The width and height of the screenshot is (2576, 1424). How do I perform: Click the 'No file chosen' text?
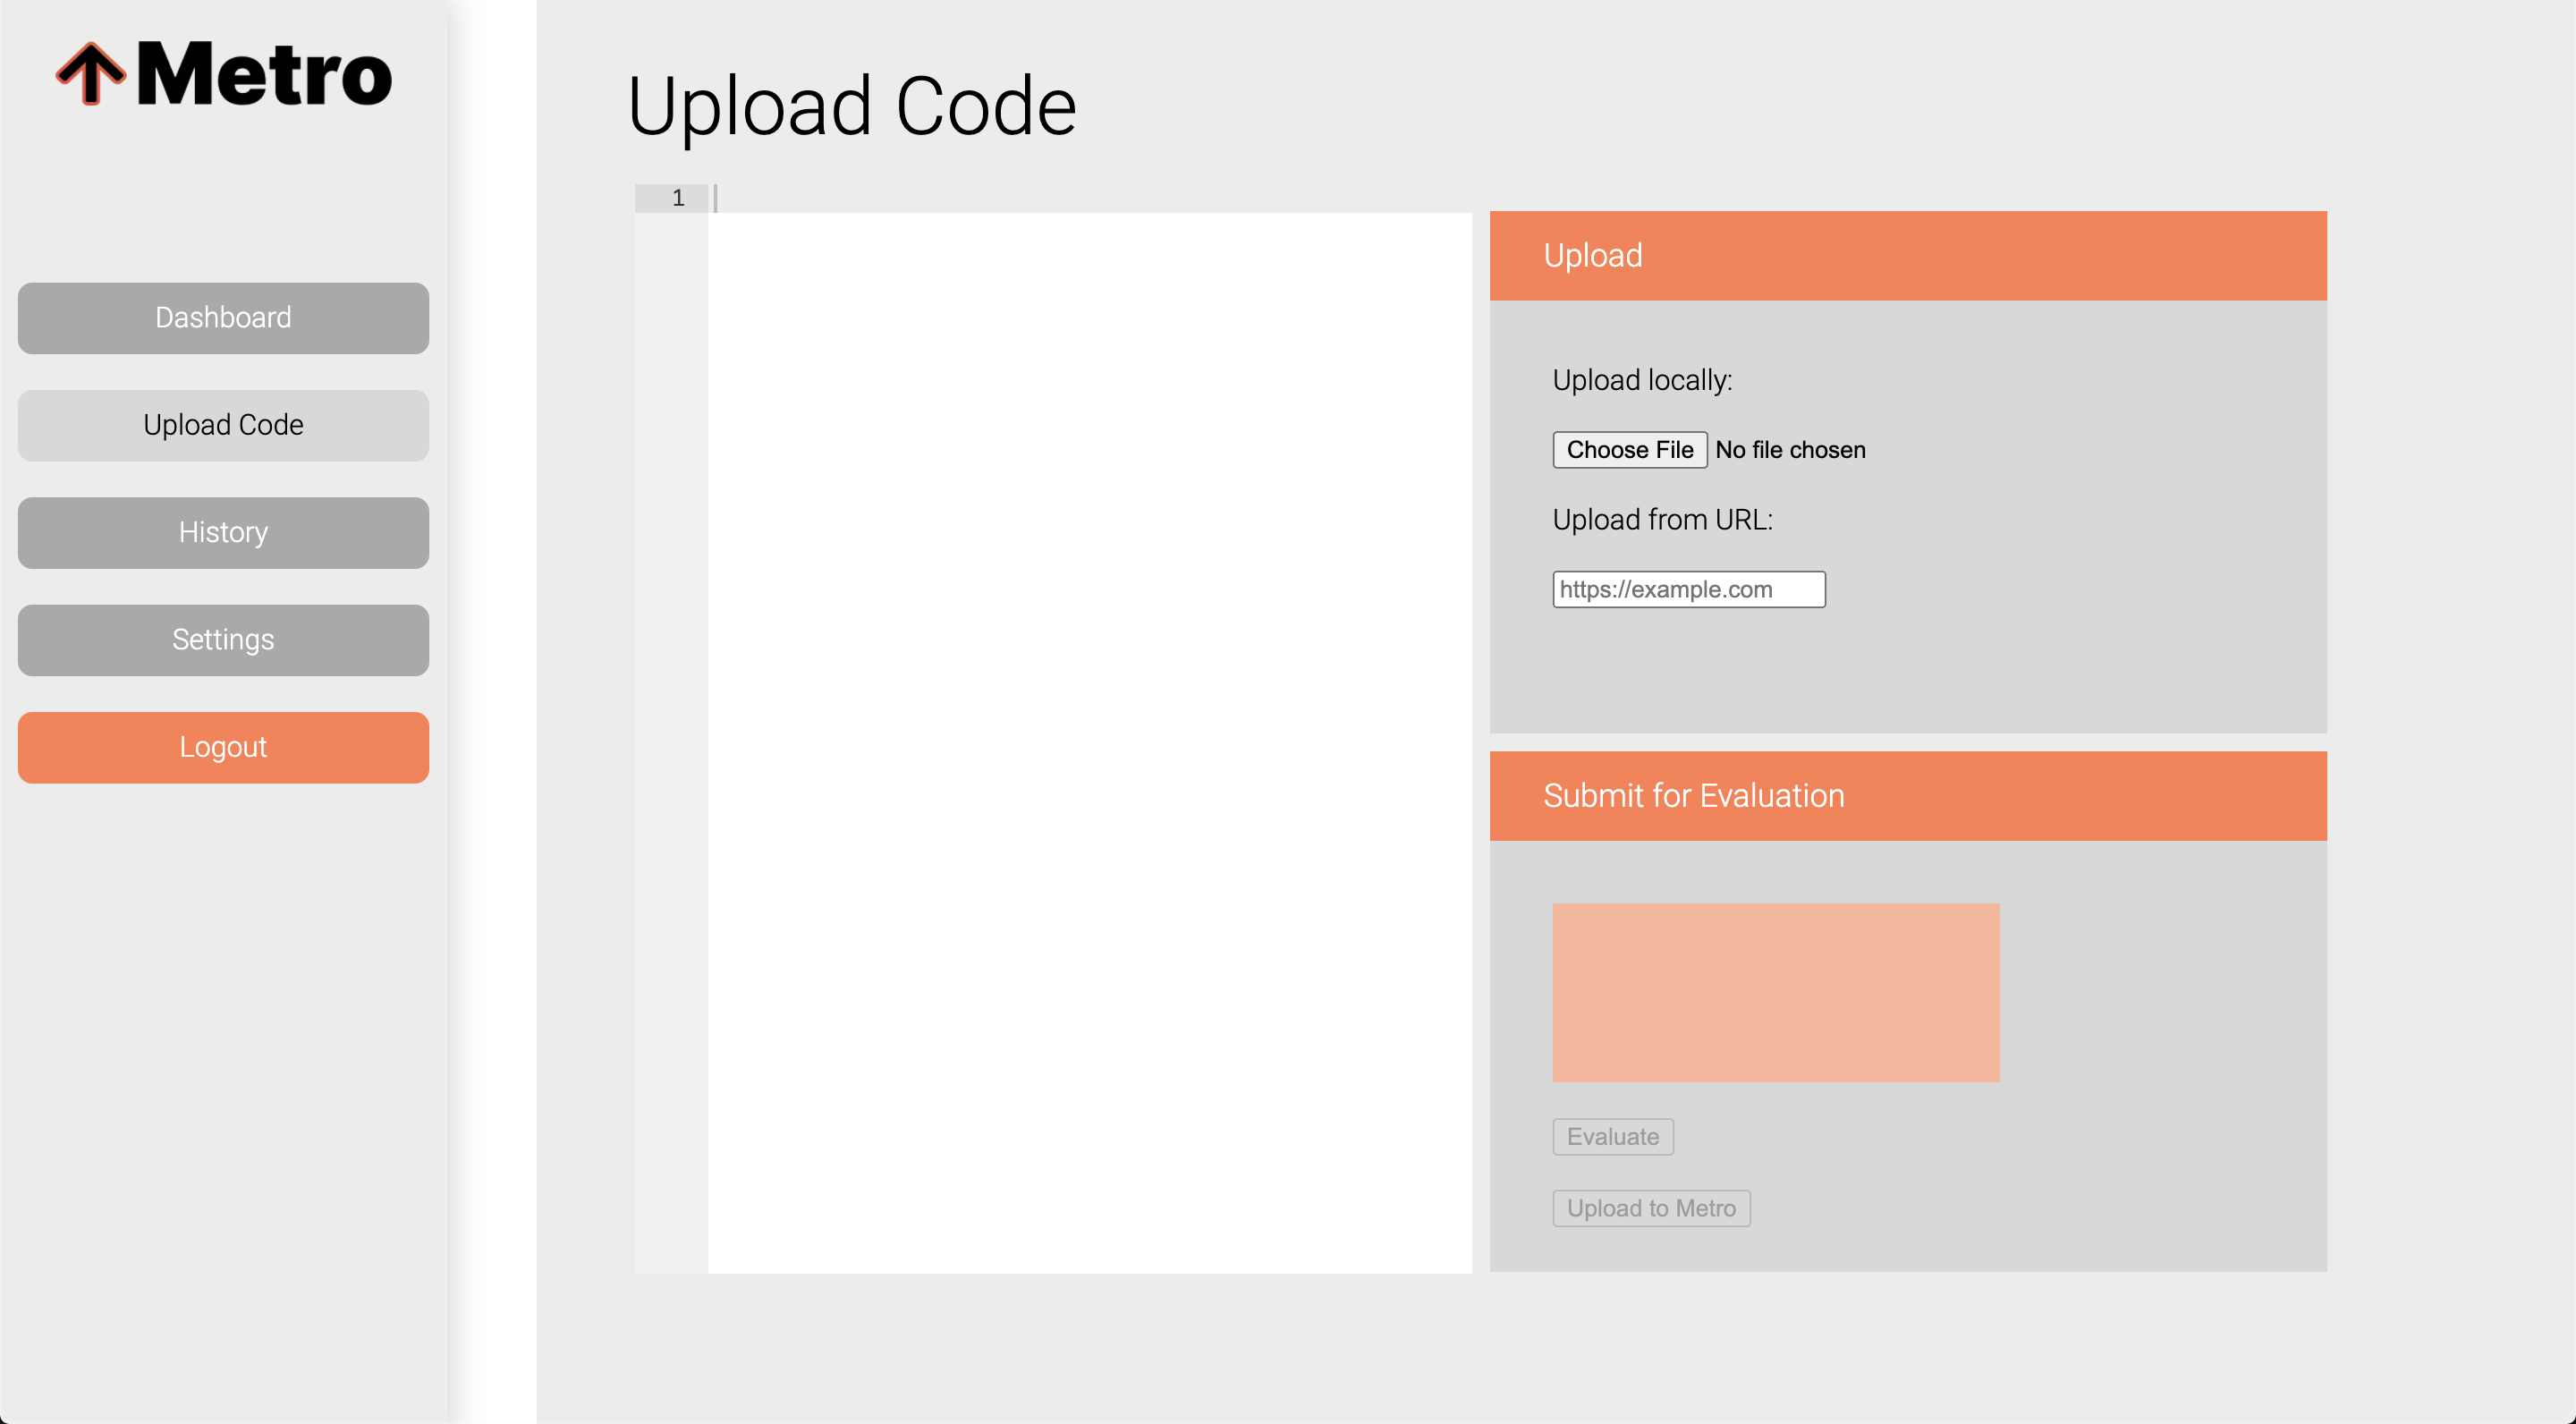[x=1790, y=450]
